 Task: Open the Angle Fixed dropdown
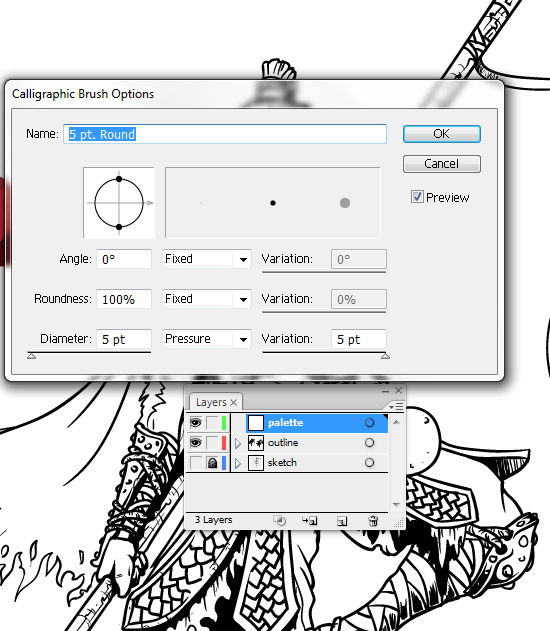[207, 259]
